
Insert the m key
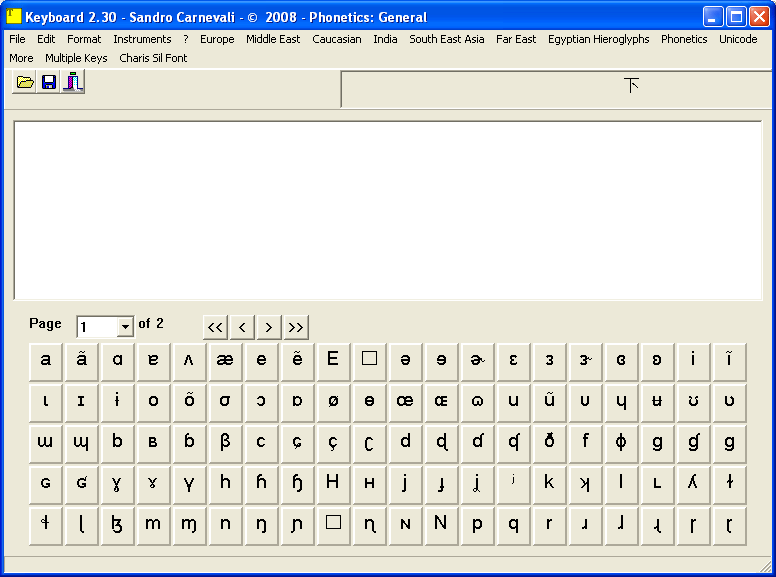[x=153, y=526]
